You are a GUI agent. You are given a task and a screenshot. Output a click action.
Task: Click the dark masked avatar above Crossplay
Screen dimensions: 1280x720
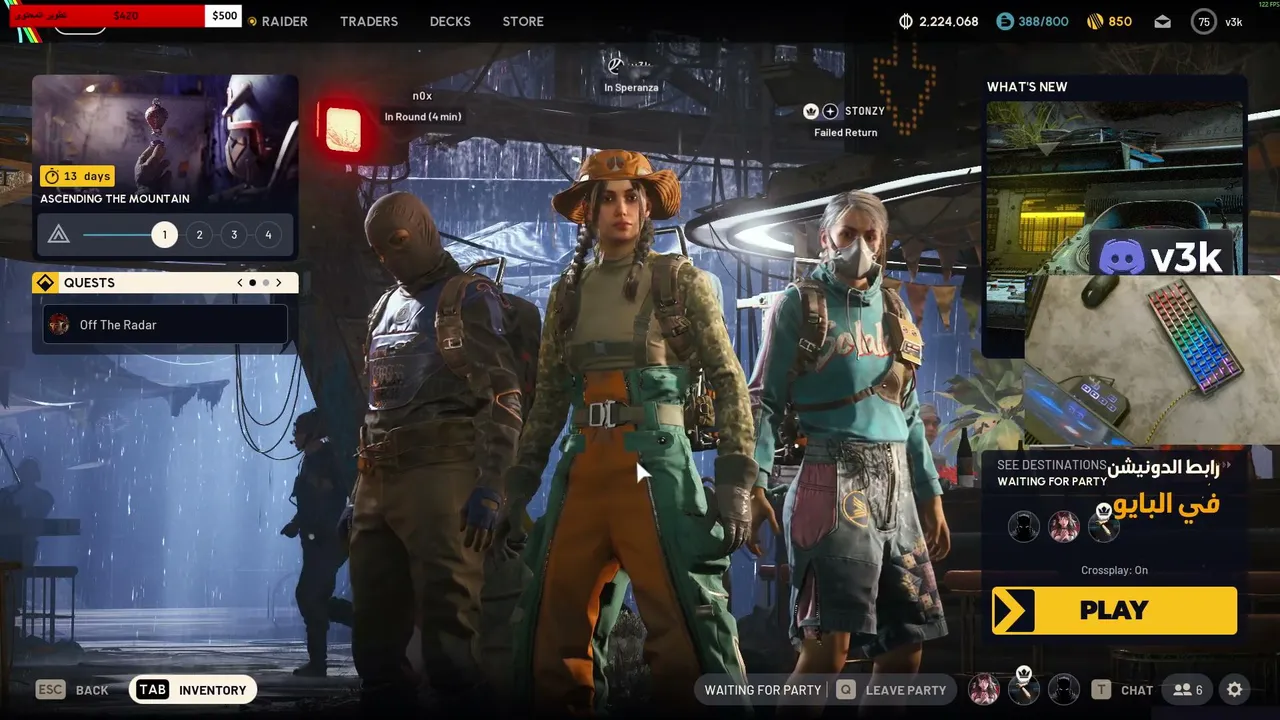pyautogui.click(x=1024, y=526)
